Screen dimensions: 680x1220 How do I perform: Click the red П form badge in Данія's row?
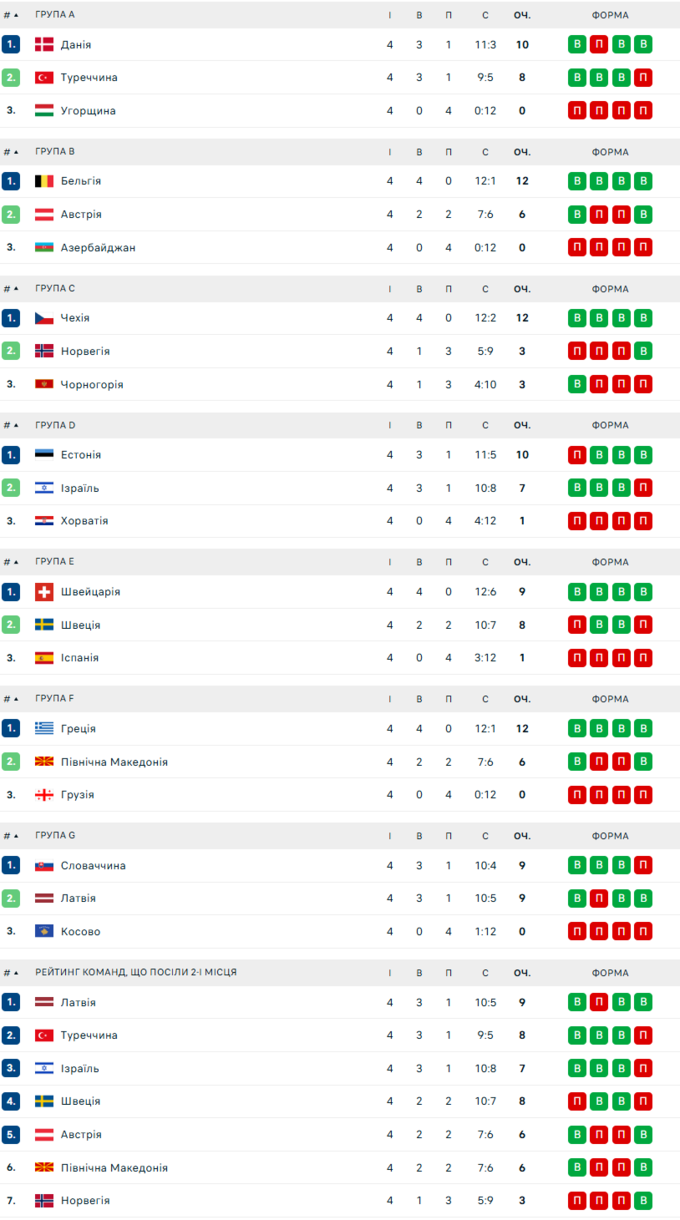(599, 45)
